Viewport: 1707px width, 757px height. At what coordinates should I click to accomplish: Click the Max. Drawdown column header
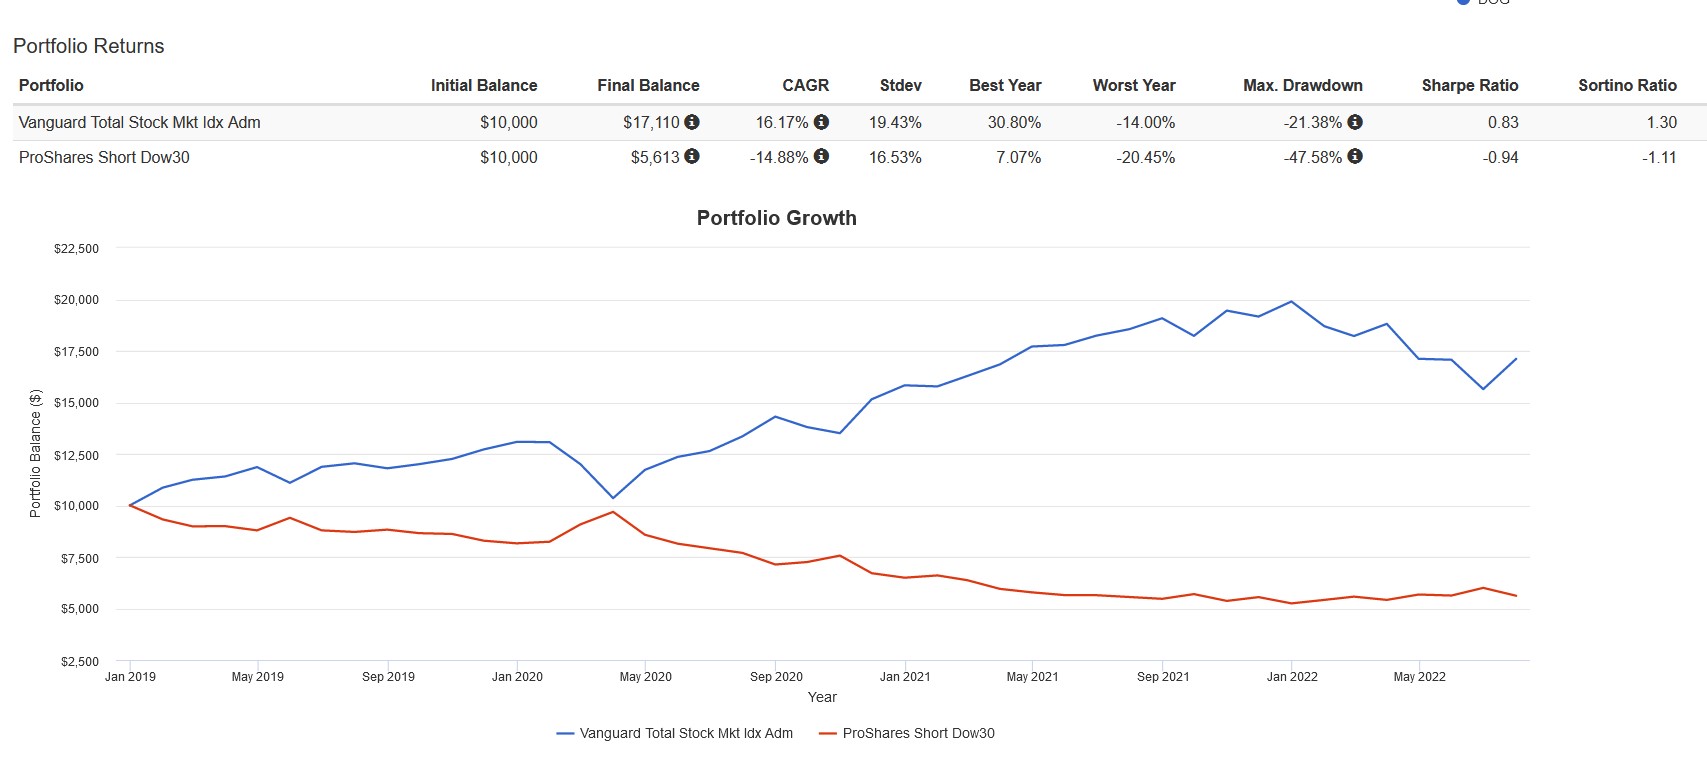pos(1302,85)
